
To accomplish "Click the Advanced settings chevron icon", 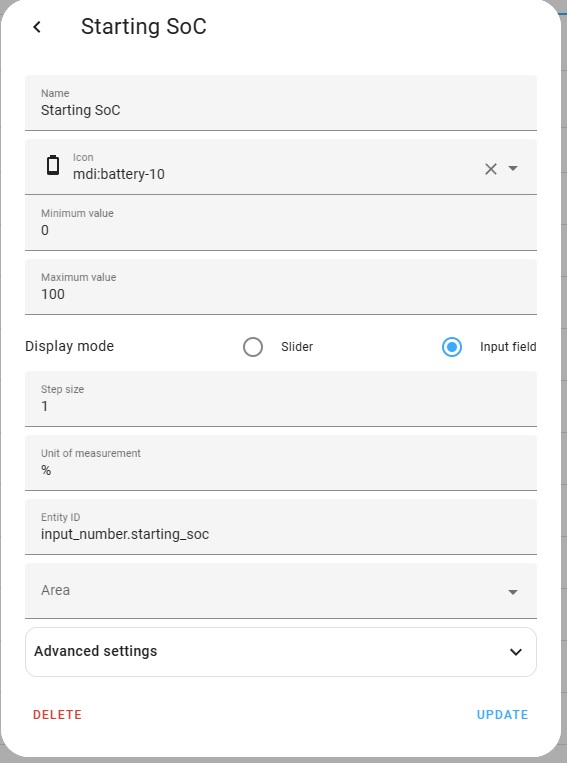I will pos(516,652).
